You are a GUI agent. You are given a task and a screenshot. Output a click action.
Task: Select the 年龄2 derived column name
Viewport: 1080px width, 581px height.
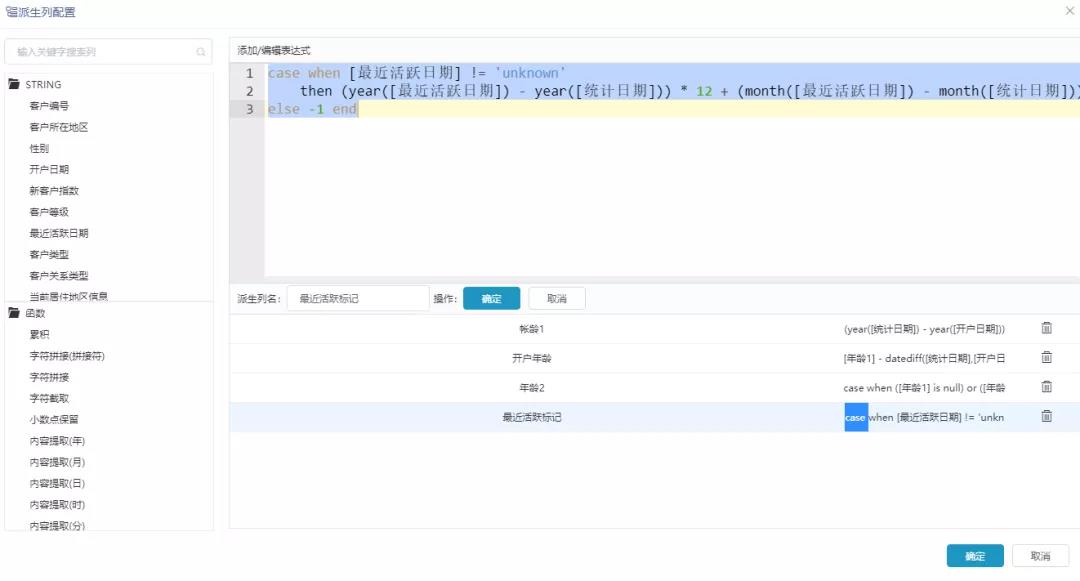click(532, 388)
